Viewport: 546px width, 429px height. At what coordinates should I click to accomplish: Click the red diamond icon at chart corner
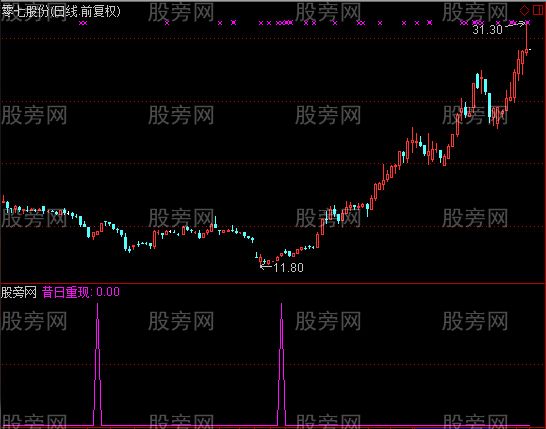(x=524, y=10)
